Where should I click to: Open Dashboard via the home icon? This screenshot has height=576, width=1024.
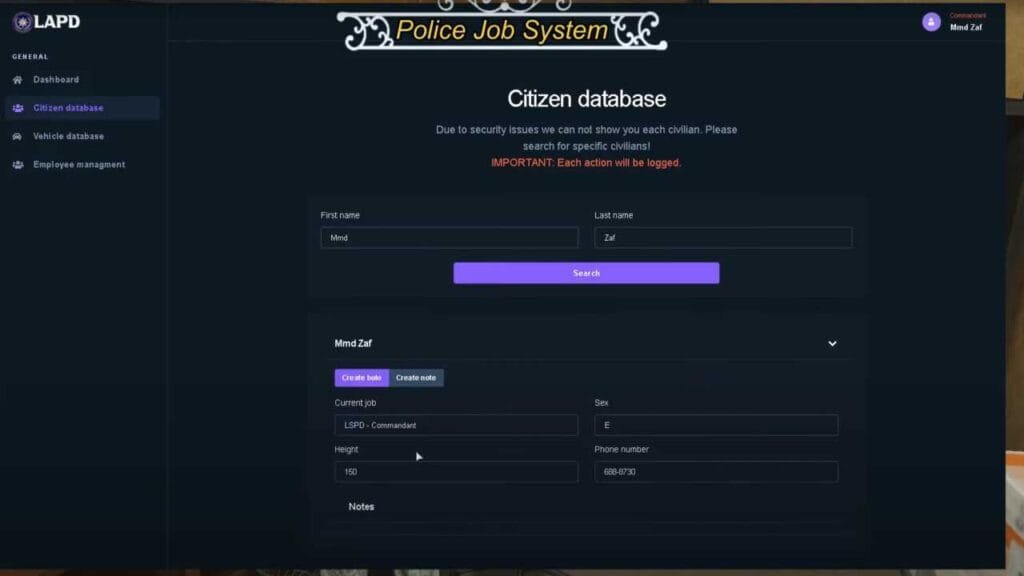pyautogui.click(x=18, y=80)
